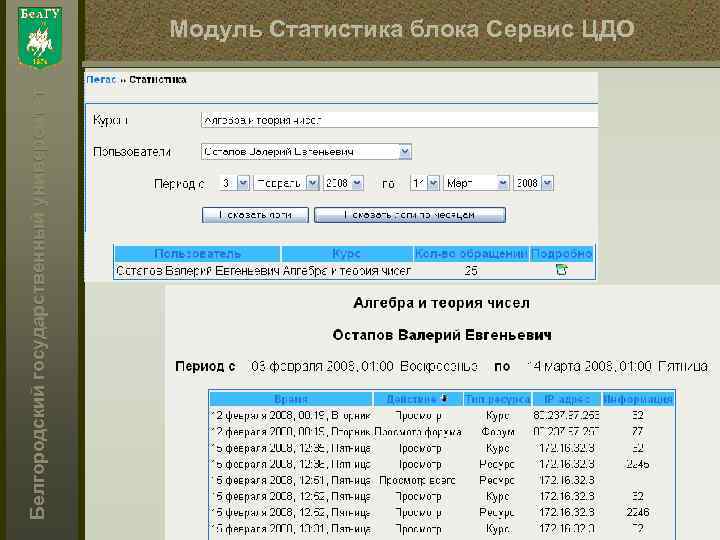Click the Пользователь column header
This screenshot has width=720, height=540.
point(197,253)
